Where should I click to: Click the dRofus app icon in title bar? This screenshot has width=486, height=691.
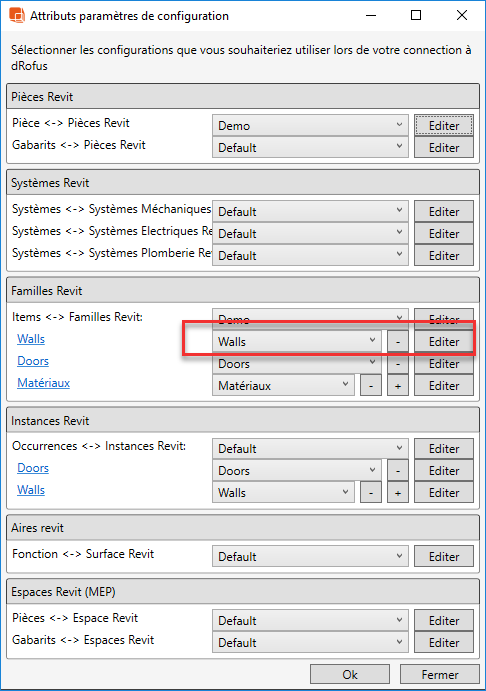17,15
